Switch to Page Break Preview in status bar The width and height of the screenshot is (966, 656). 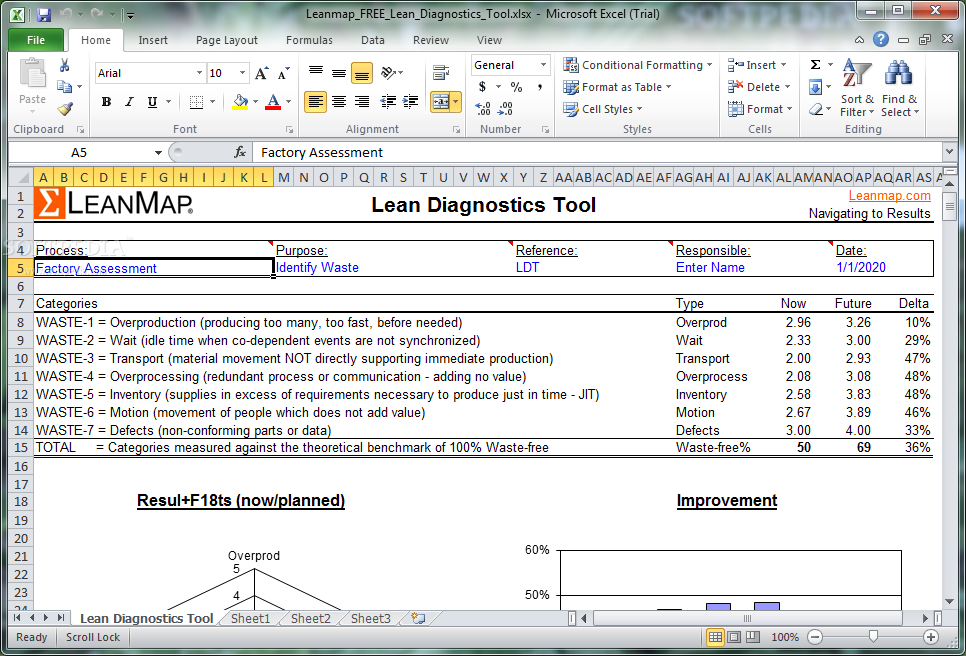coord(753,637)
